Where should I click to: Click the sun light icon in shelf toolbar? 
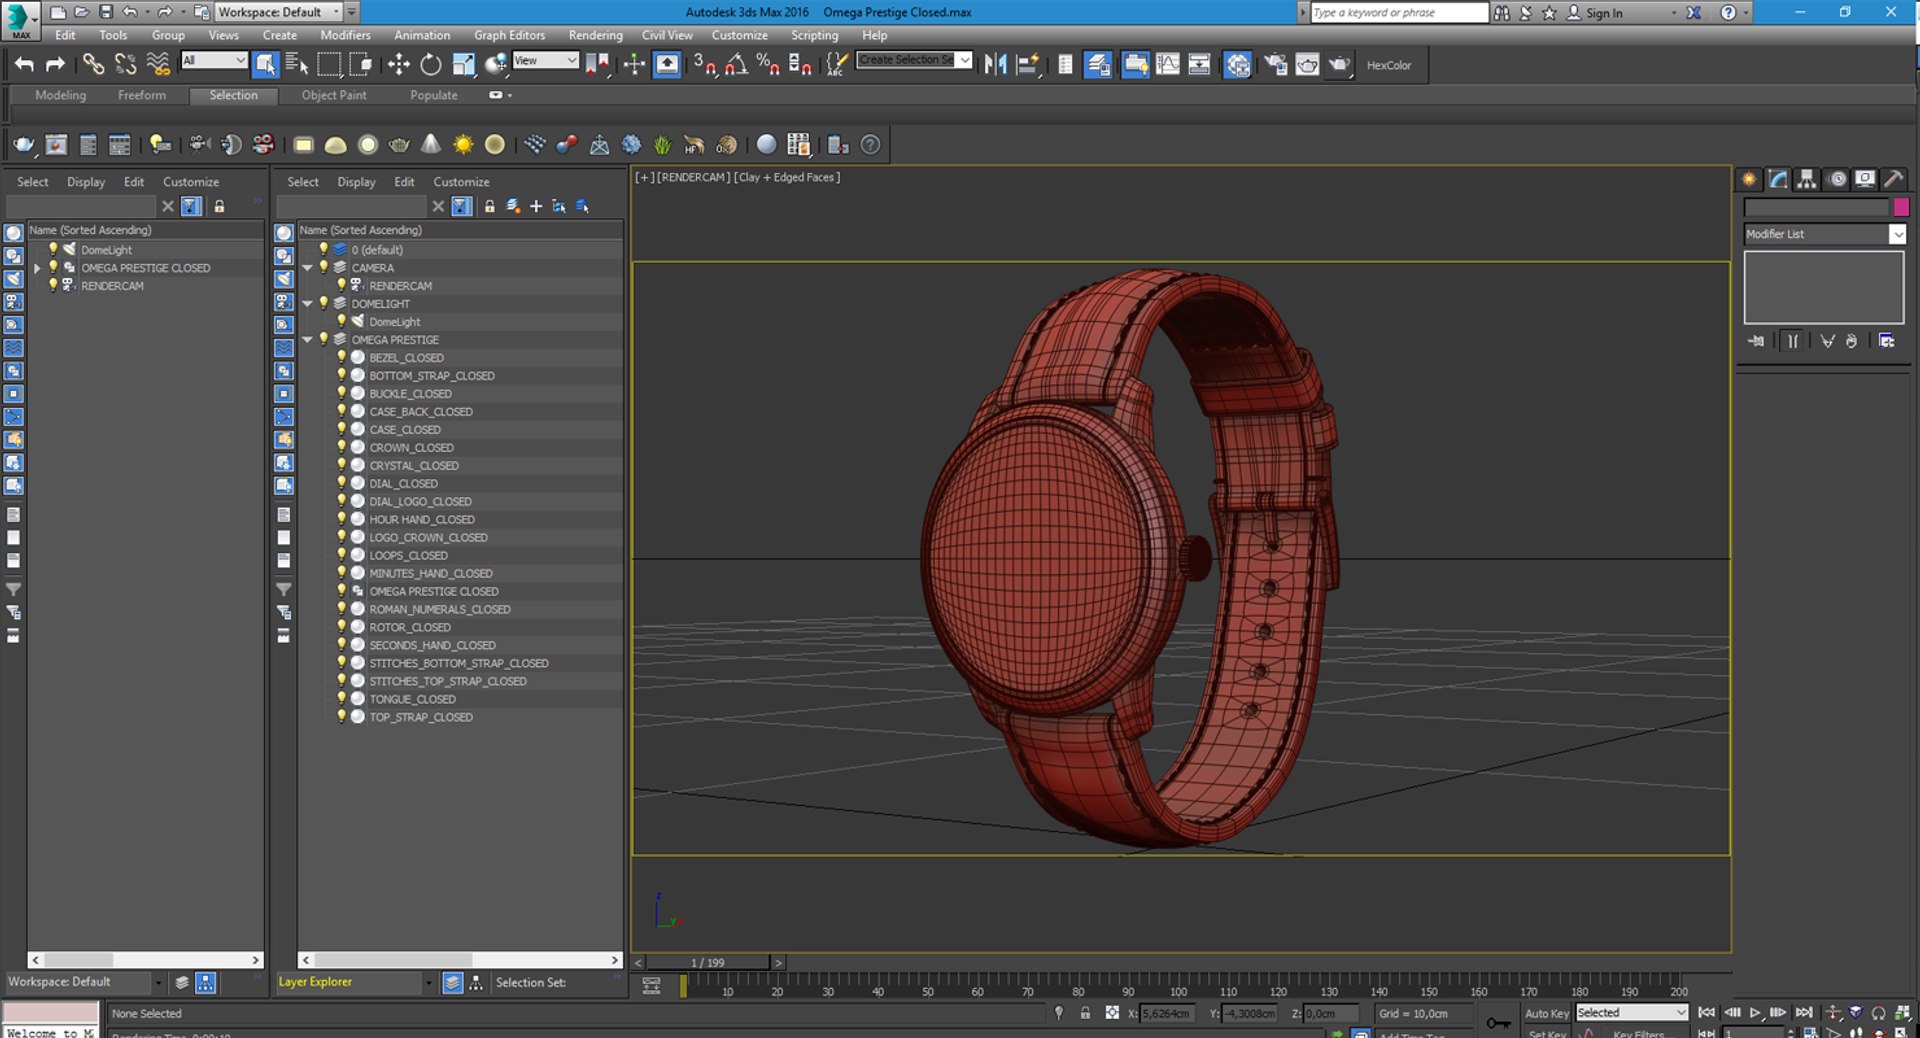463,145
